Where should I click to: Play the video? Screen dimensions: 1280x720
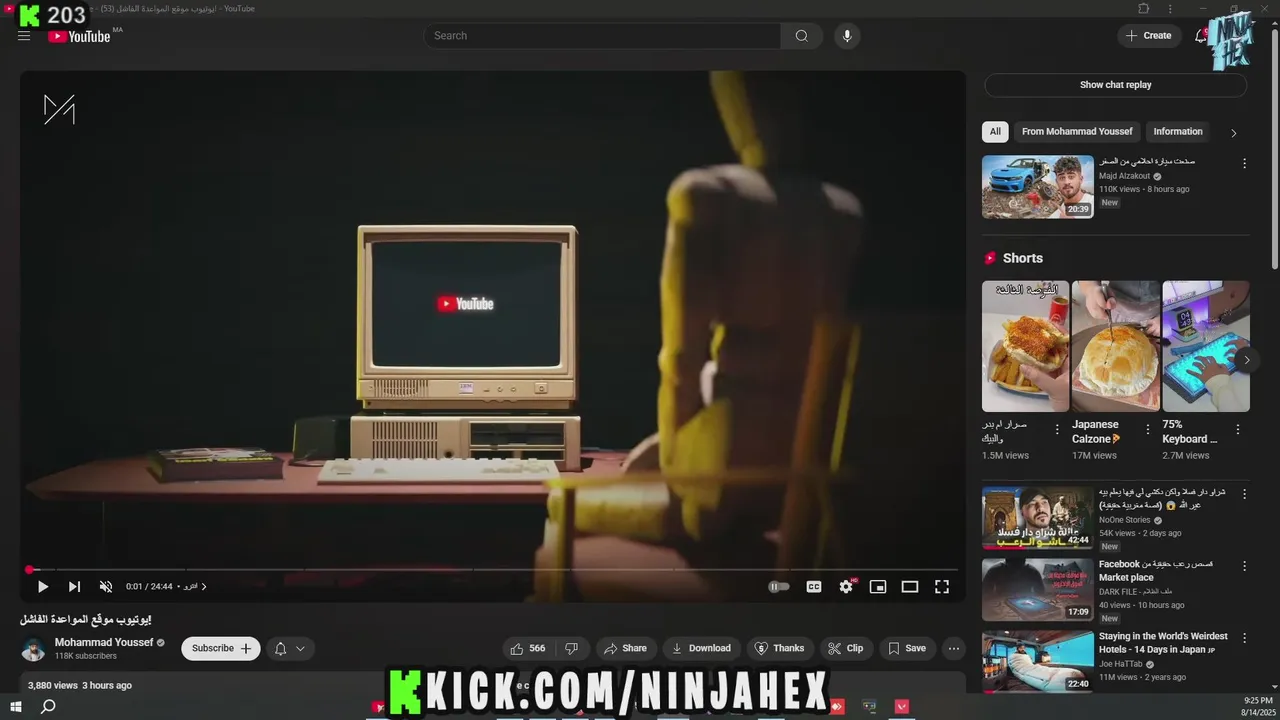coord(42,587)
